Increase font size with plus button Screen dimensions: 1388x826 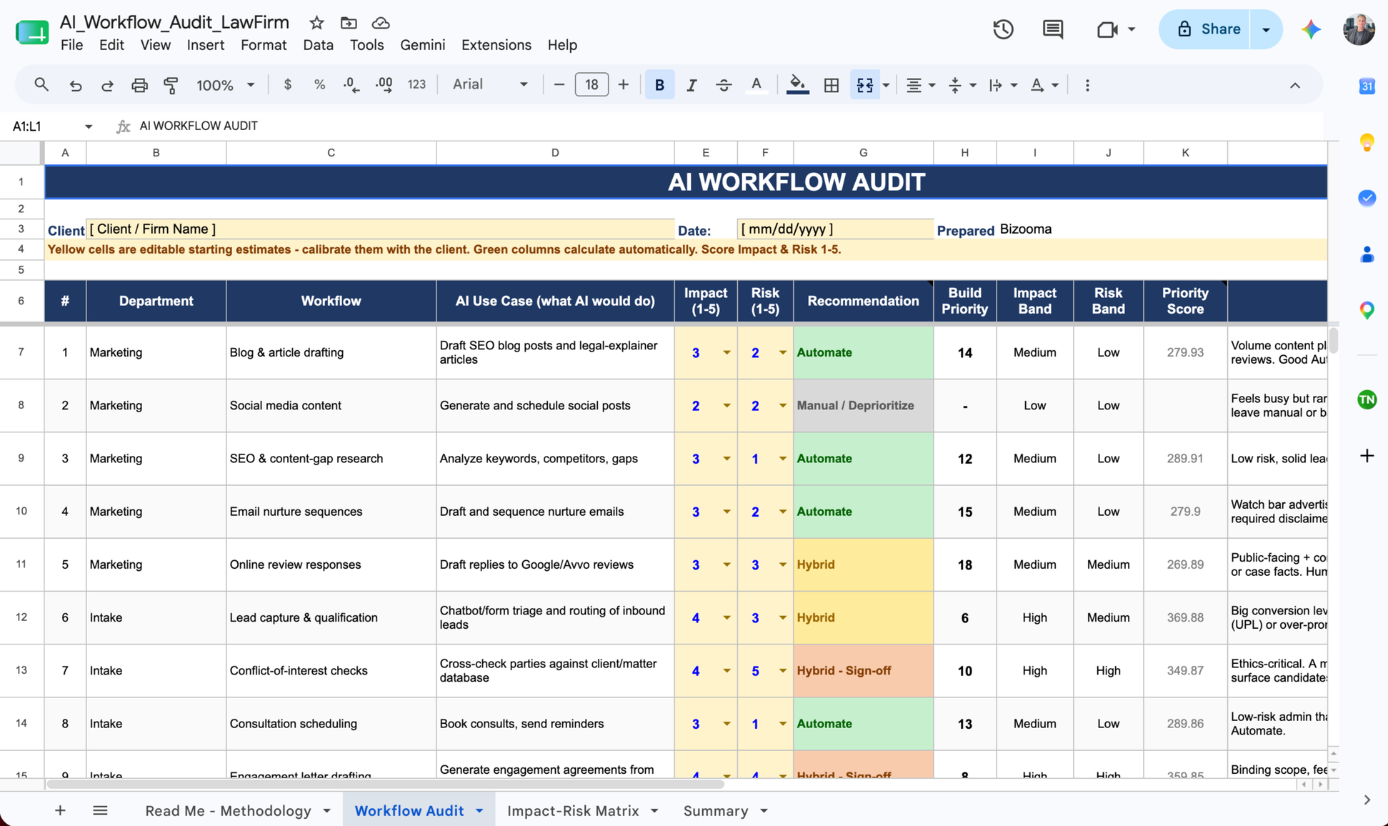(x=623, y=85)
